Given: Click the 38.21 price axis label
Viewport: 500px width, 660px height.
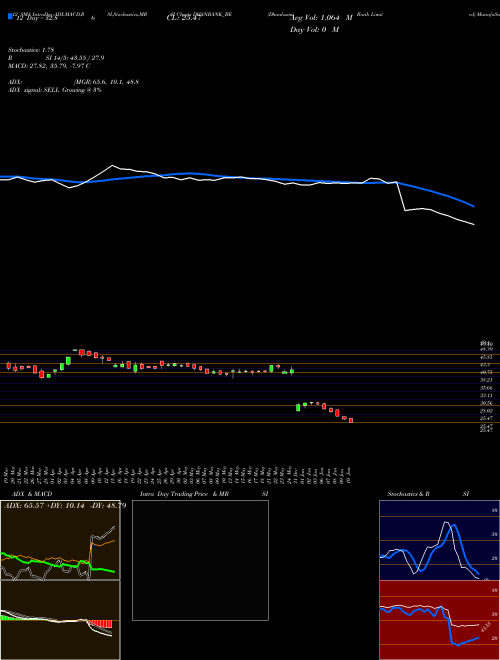Looking at the screenshot, I should click(487, 380).
